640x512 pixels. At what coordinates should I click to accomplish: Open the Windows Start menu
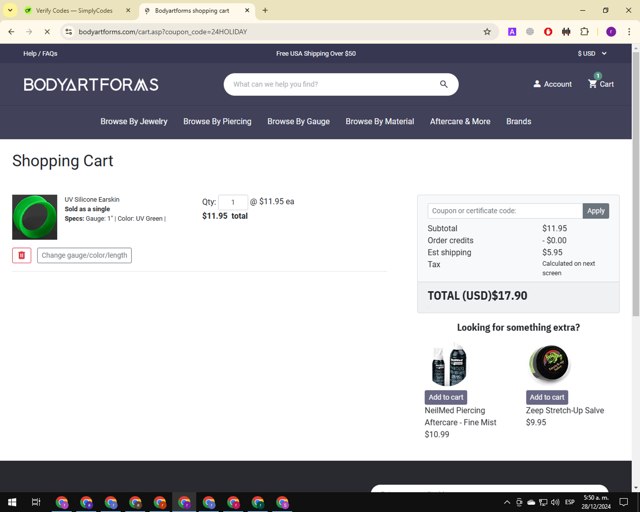point(12,502)
